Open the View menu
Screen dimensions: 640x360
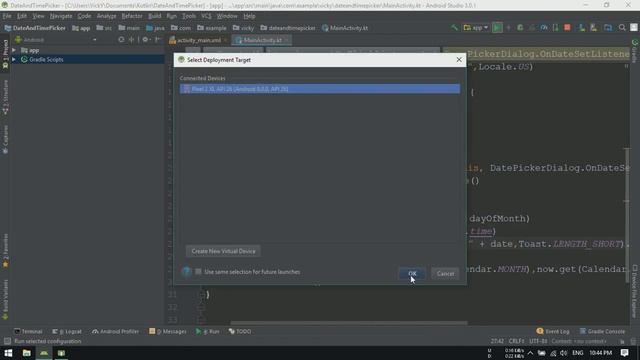[x=38, y=16]
